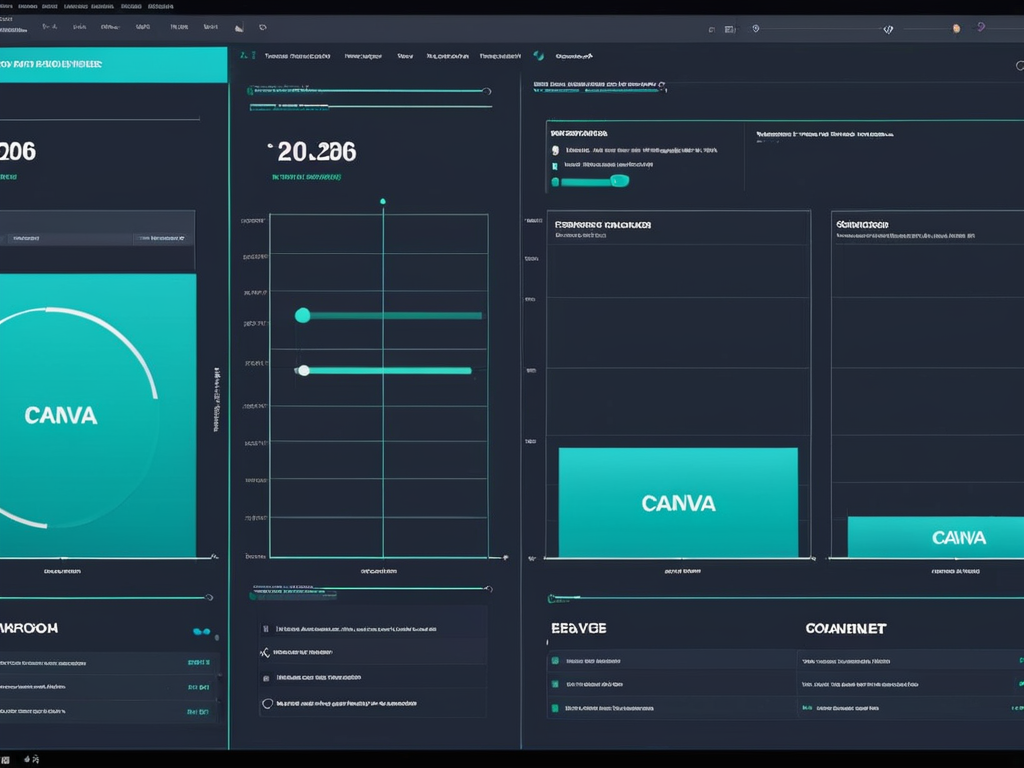
Task: Select the radio bullet in upper right panel
Action: (555, 151)
